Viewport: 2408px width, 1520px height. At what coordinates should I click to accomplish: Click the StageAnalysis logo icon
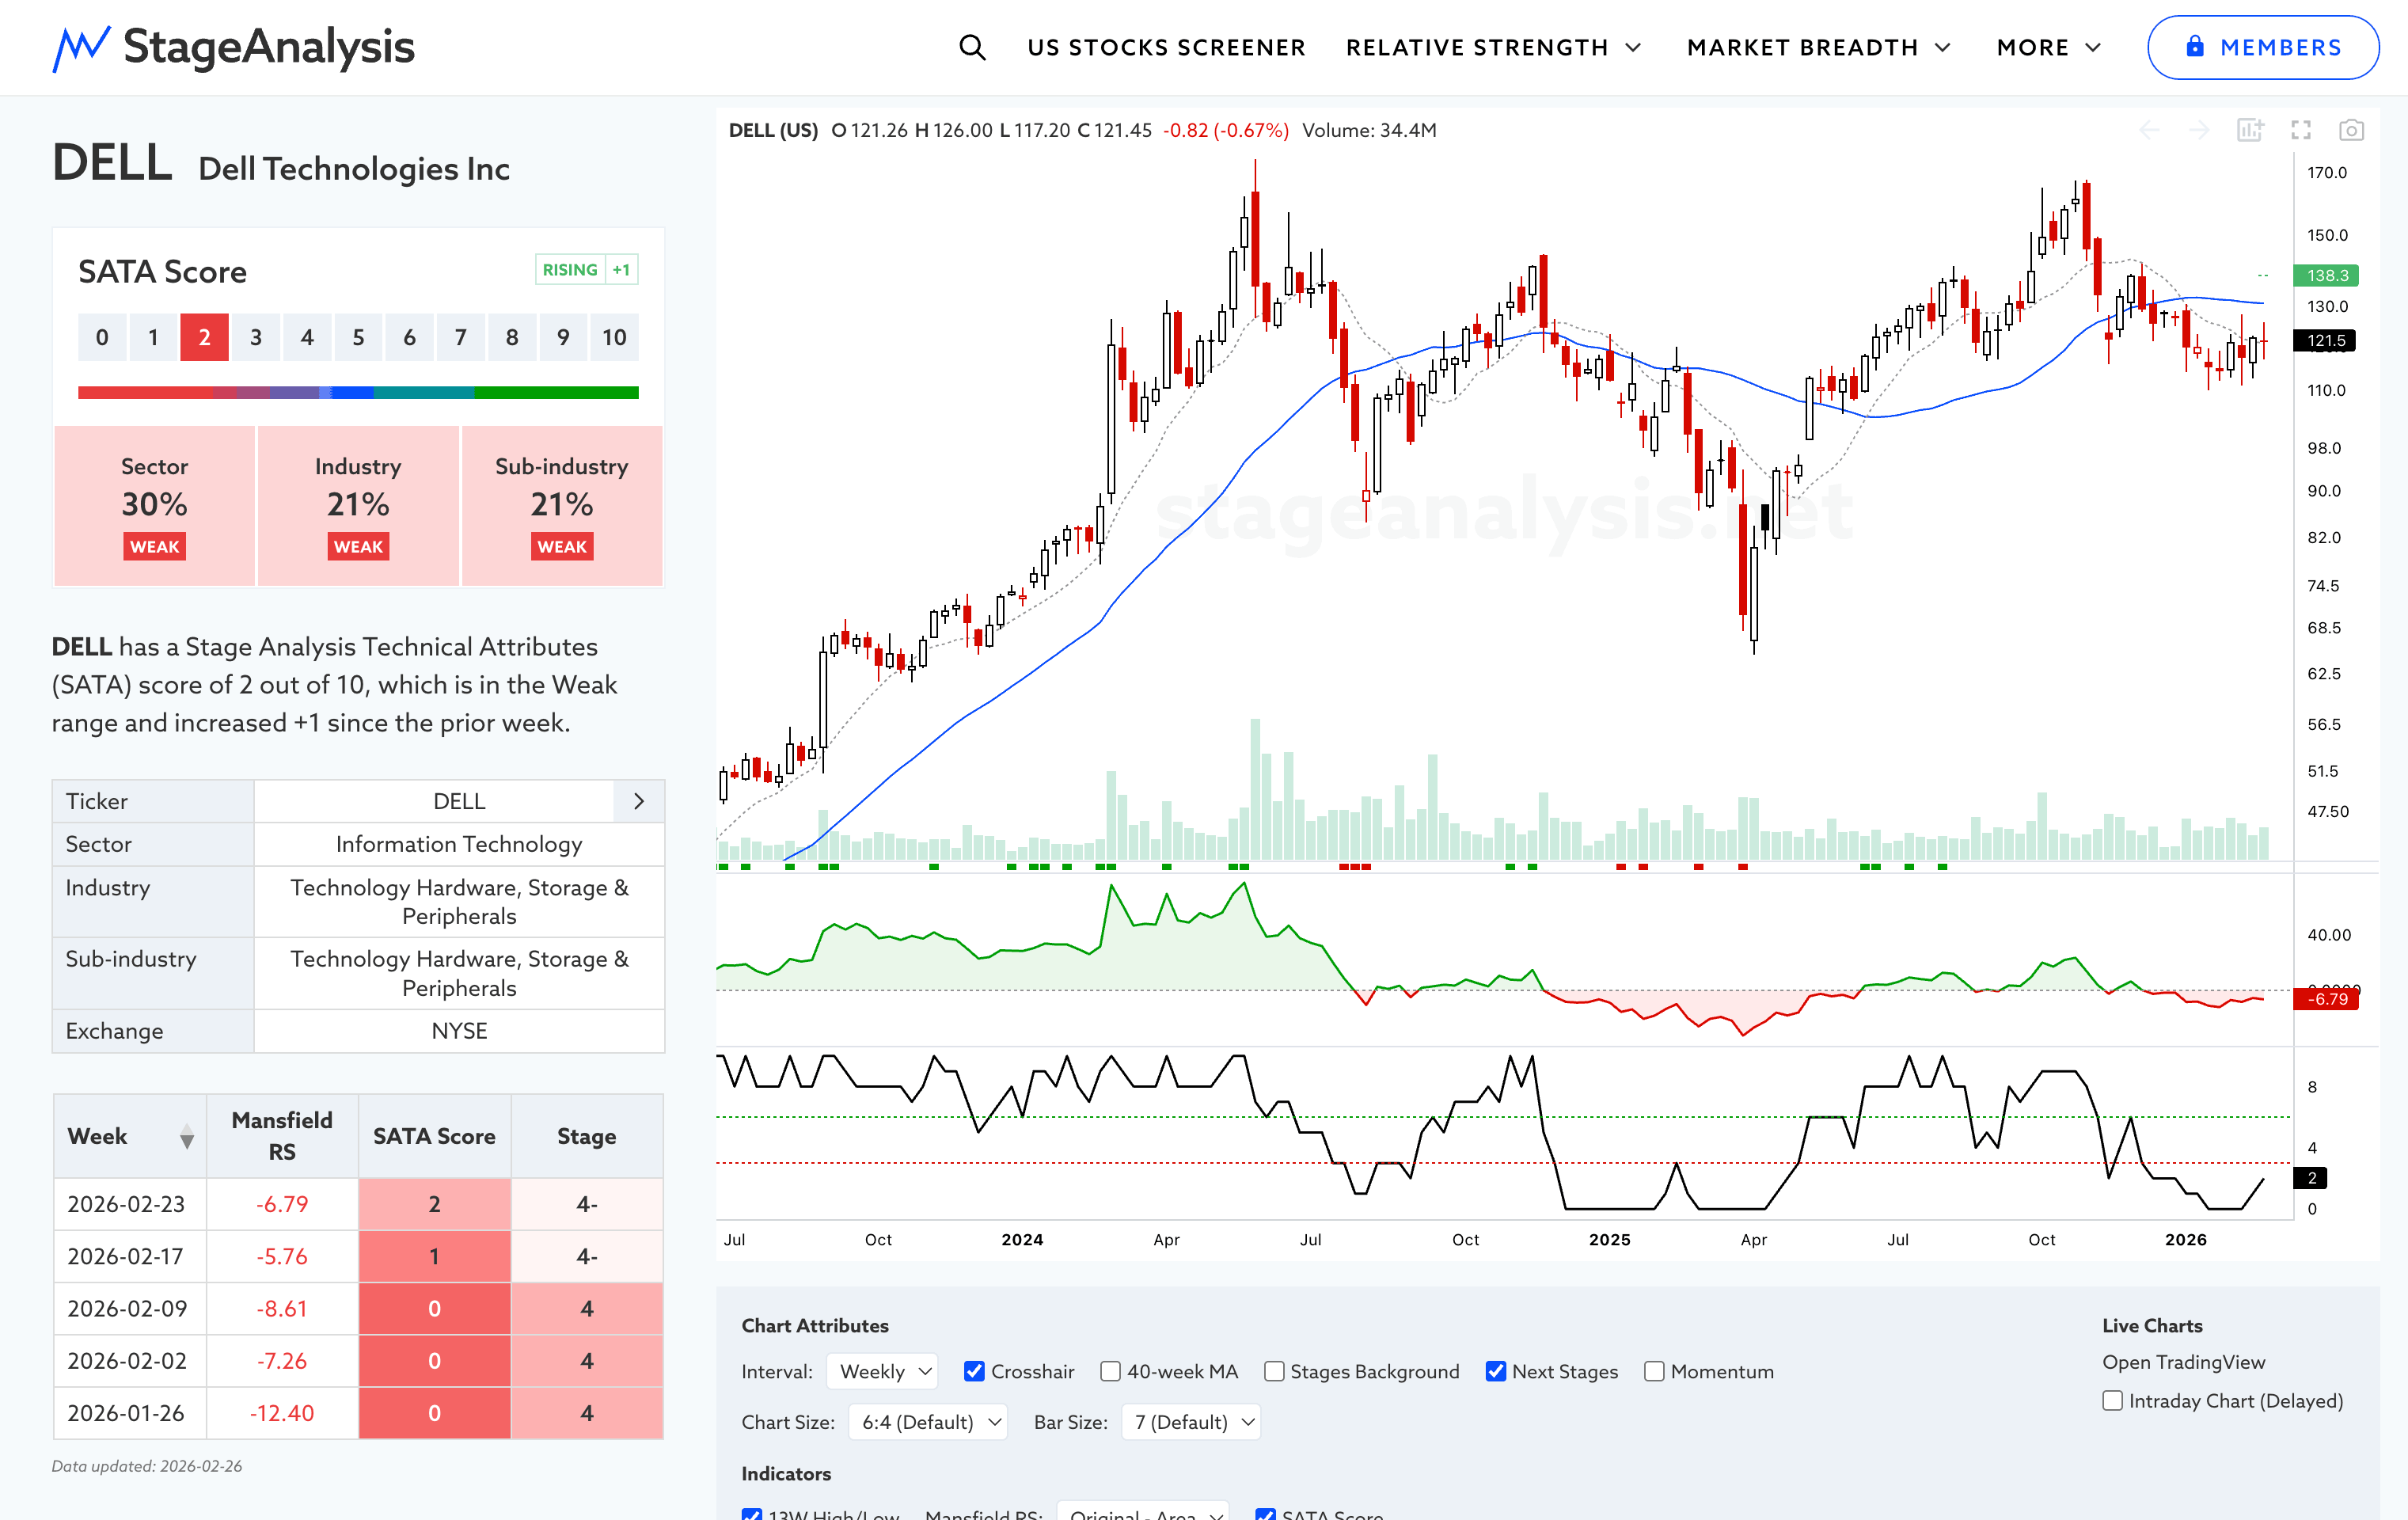click(x=81, y=47)
